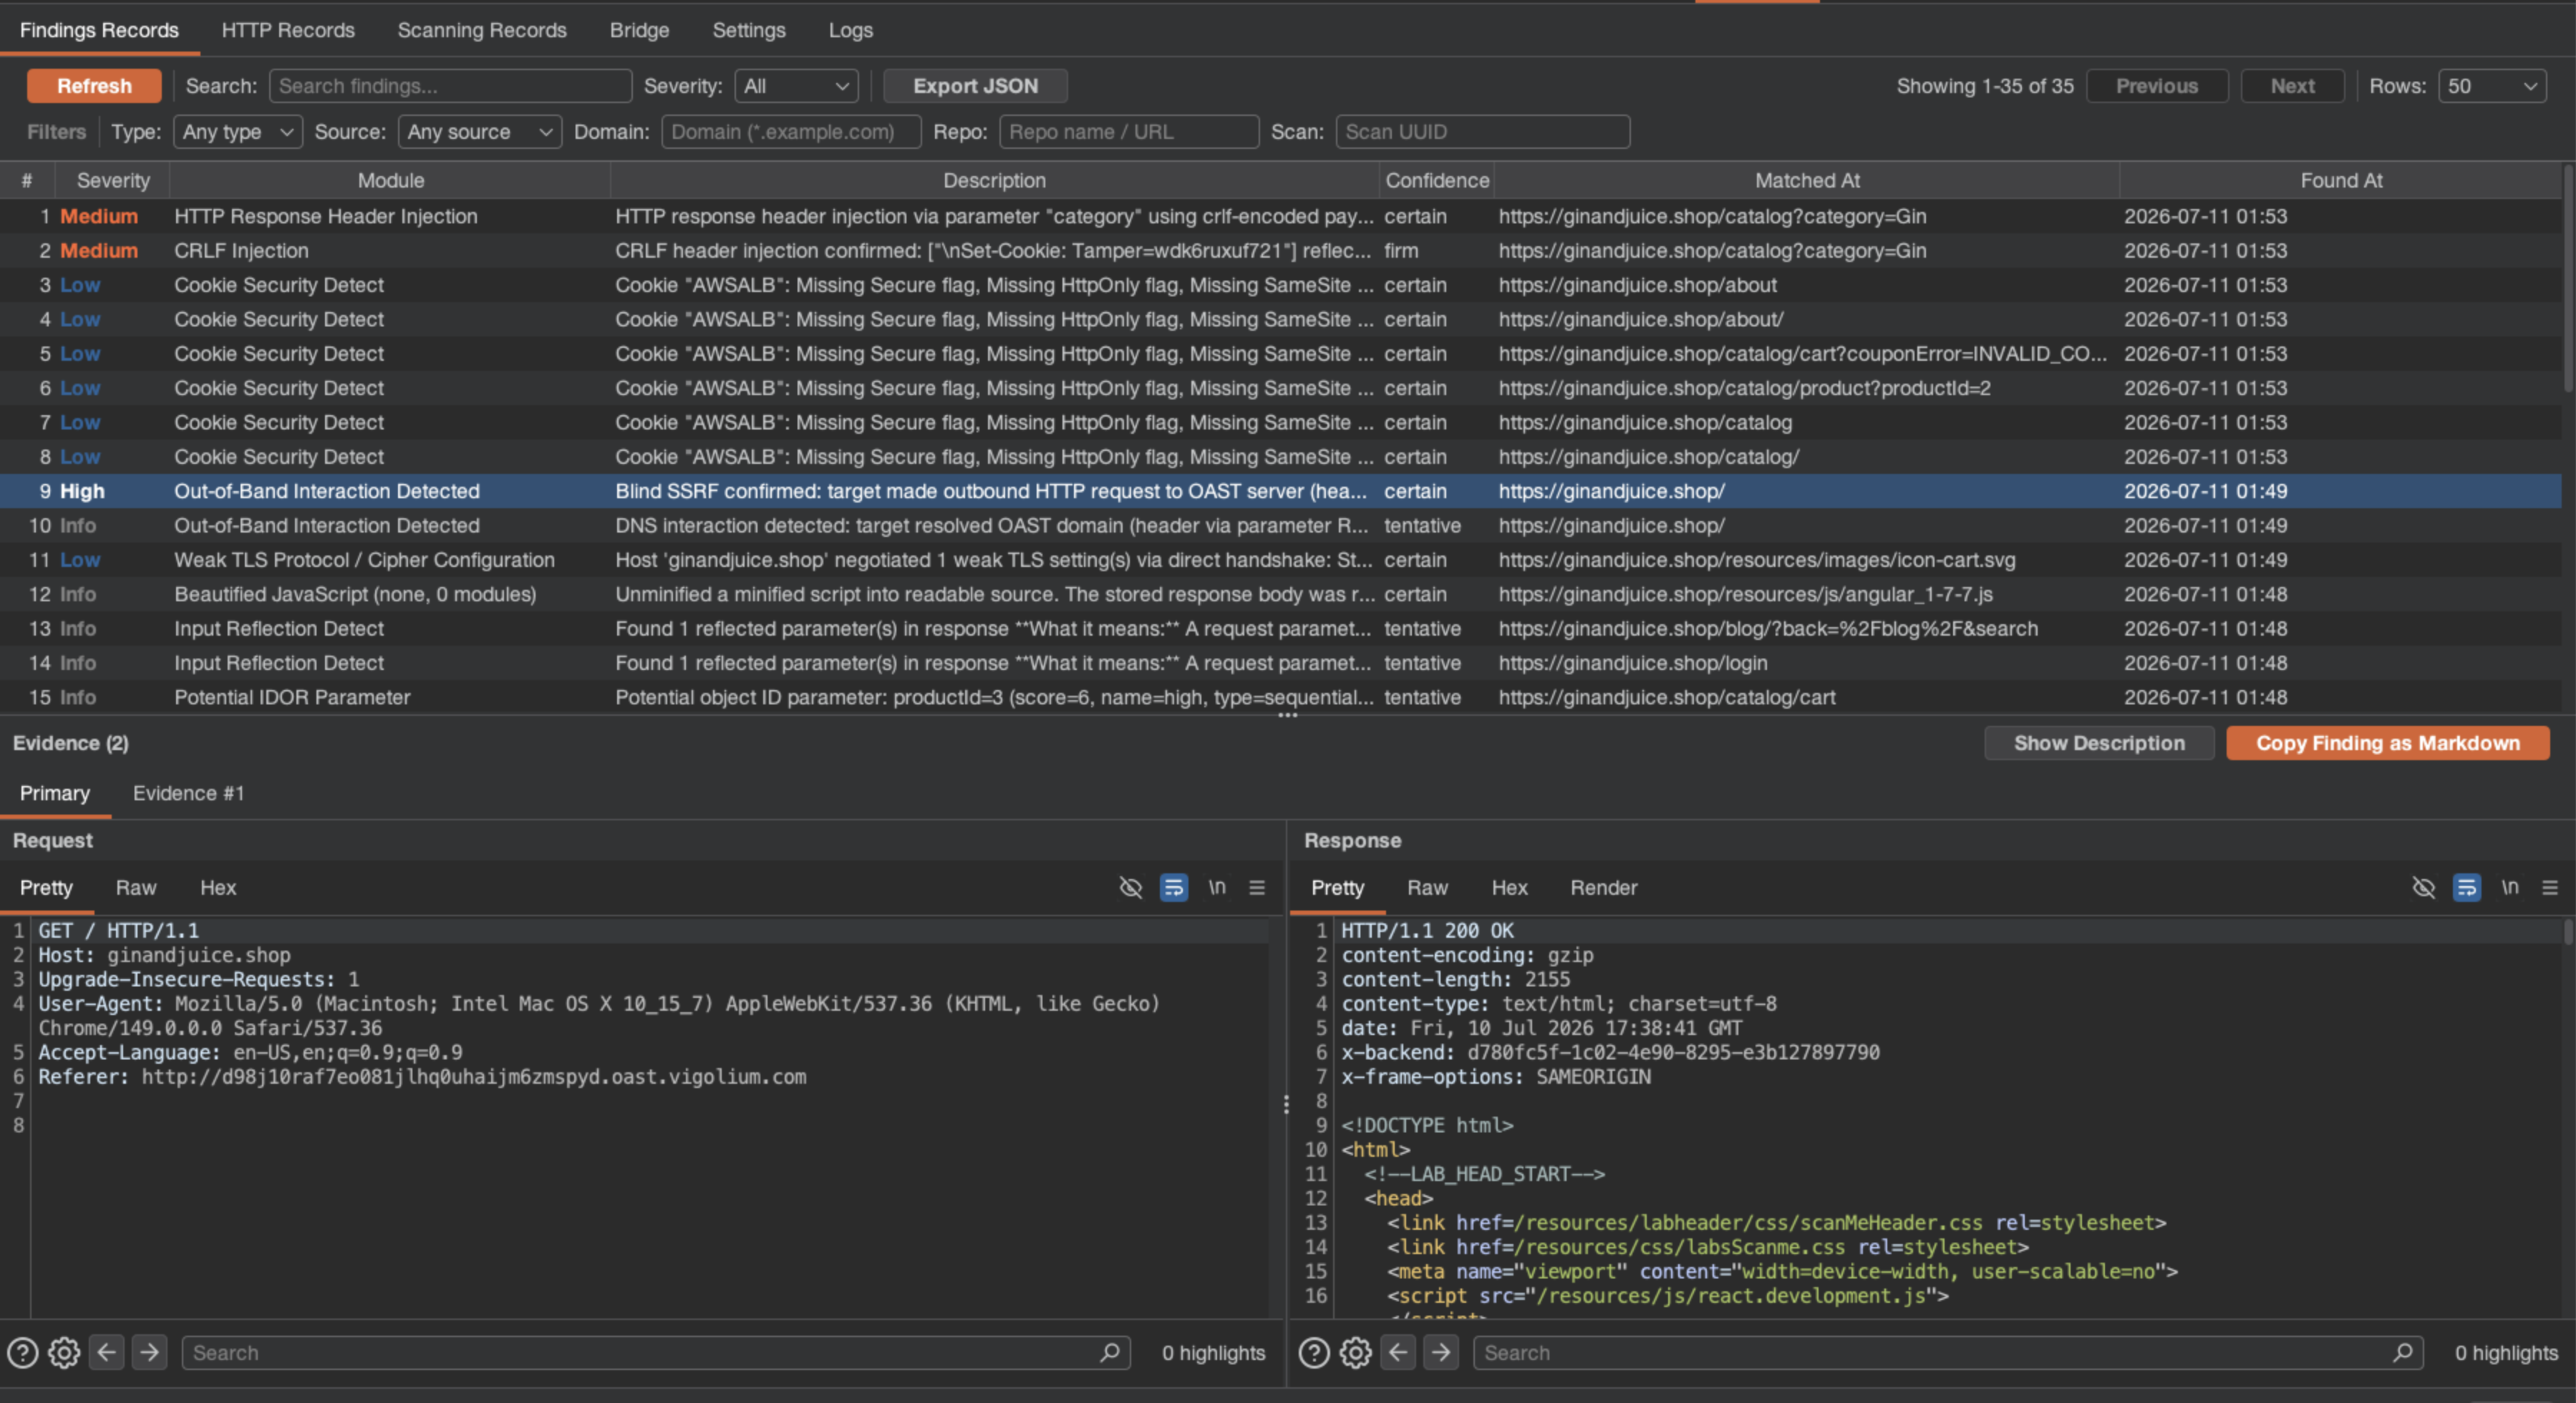Go to previous match in Response search
Screen dimensions: 2576x1403
[x=1398, y=1353]
